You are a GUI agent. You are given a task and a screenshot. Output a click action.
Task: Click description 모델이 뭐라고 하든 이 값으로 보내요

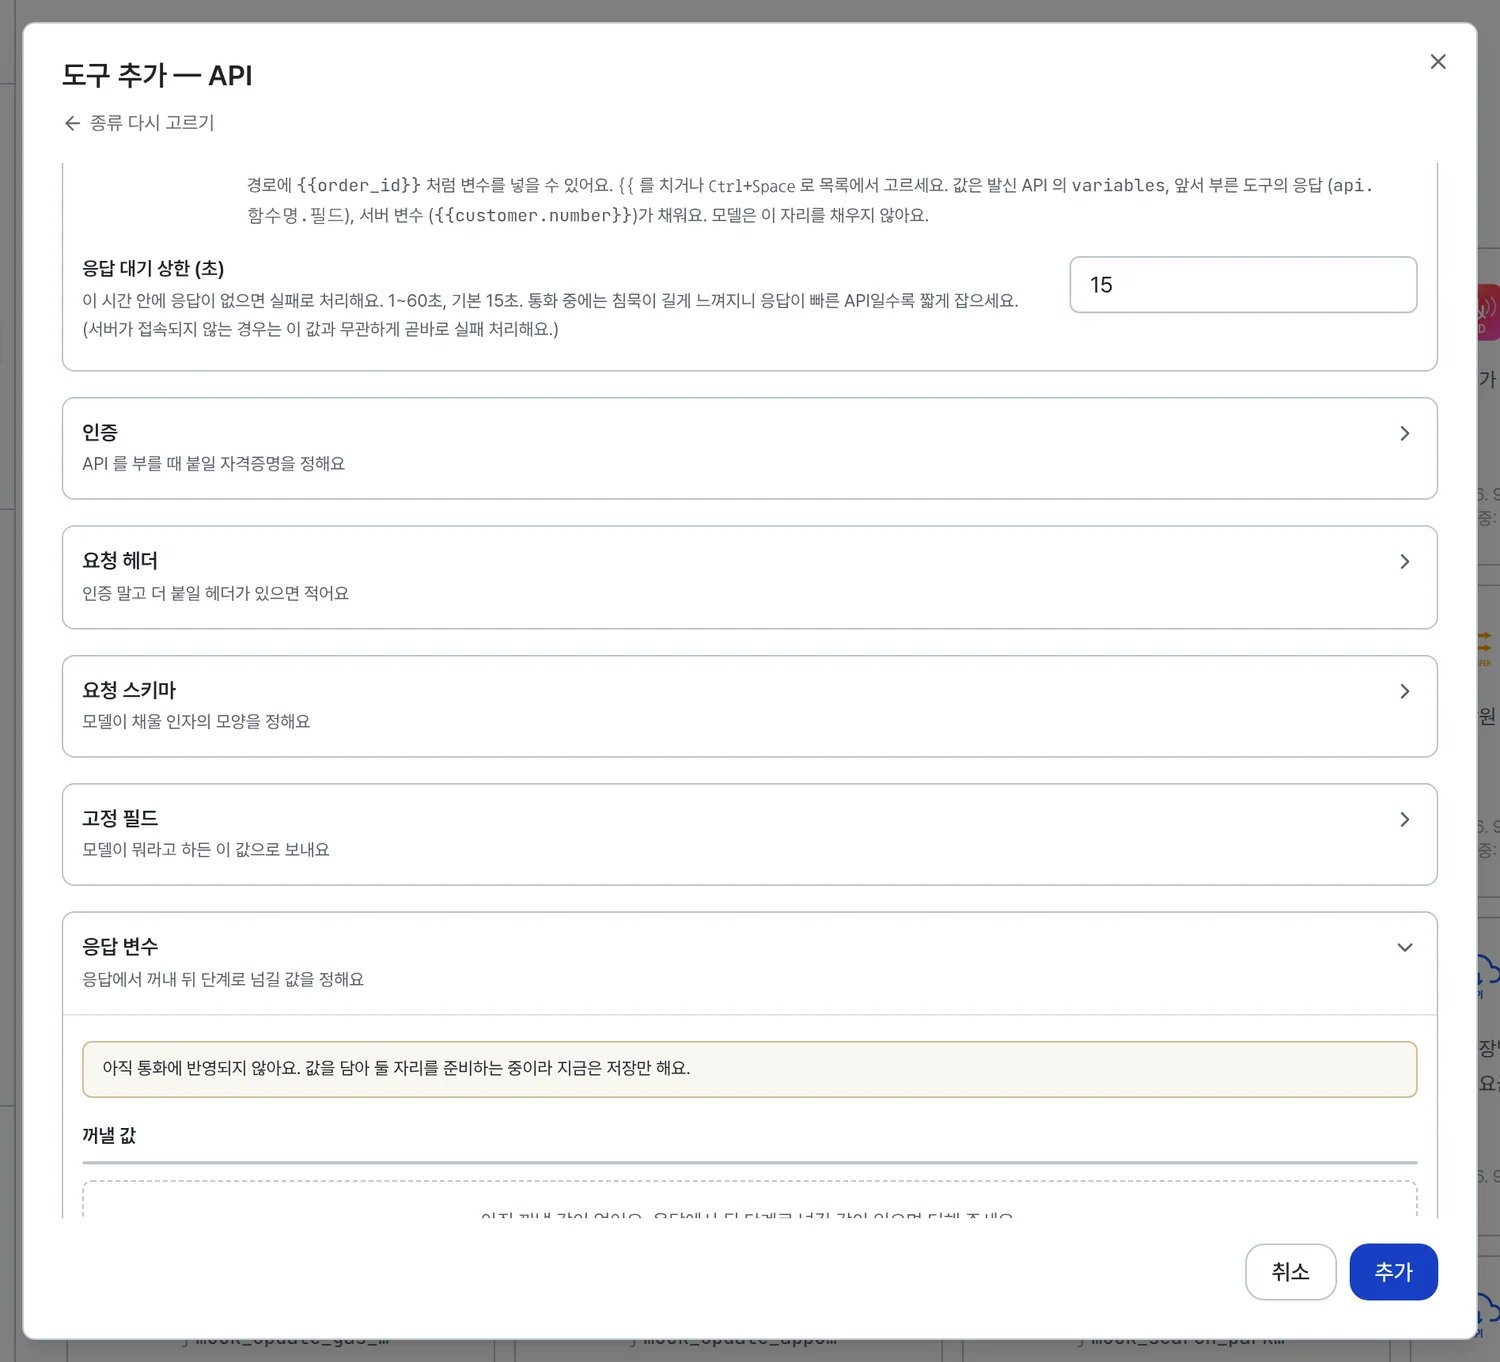[x=206, y=849]
